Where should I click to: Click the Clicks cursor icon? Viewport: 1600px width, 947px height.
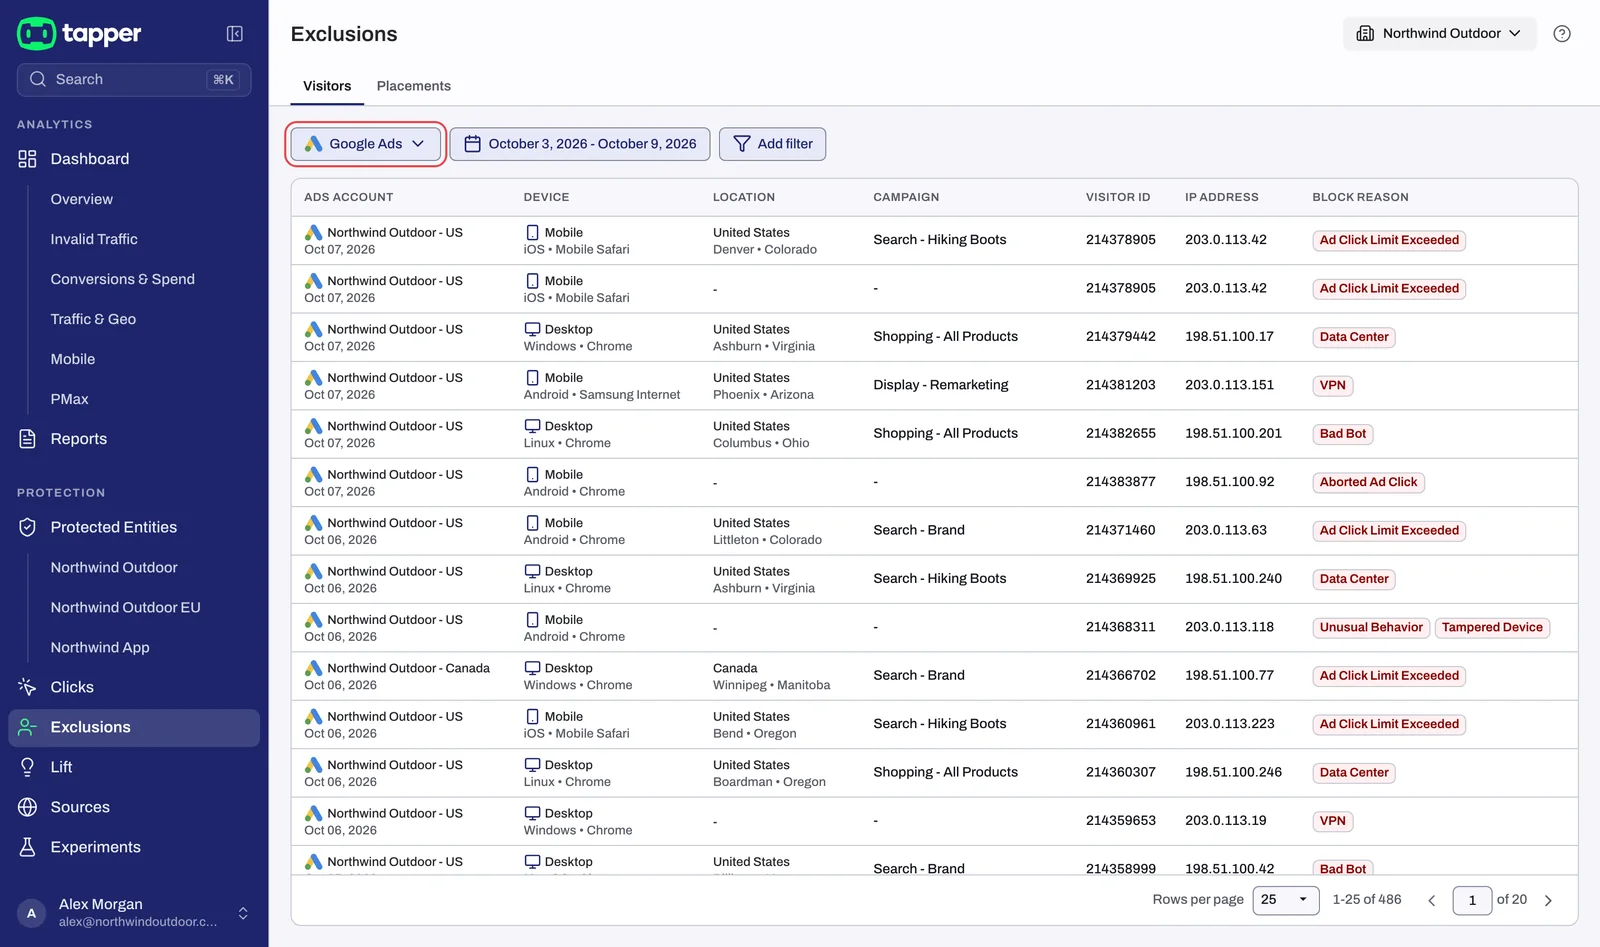click(x=28, y=687)
